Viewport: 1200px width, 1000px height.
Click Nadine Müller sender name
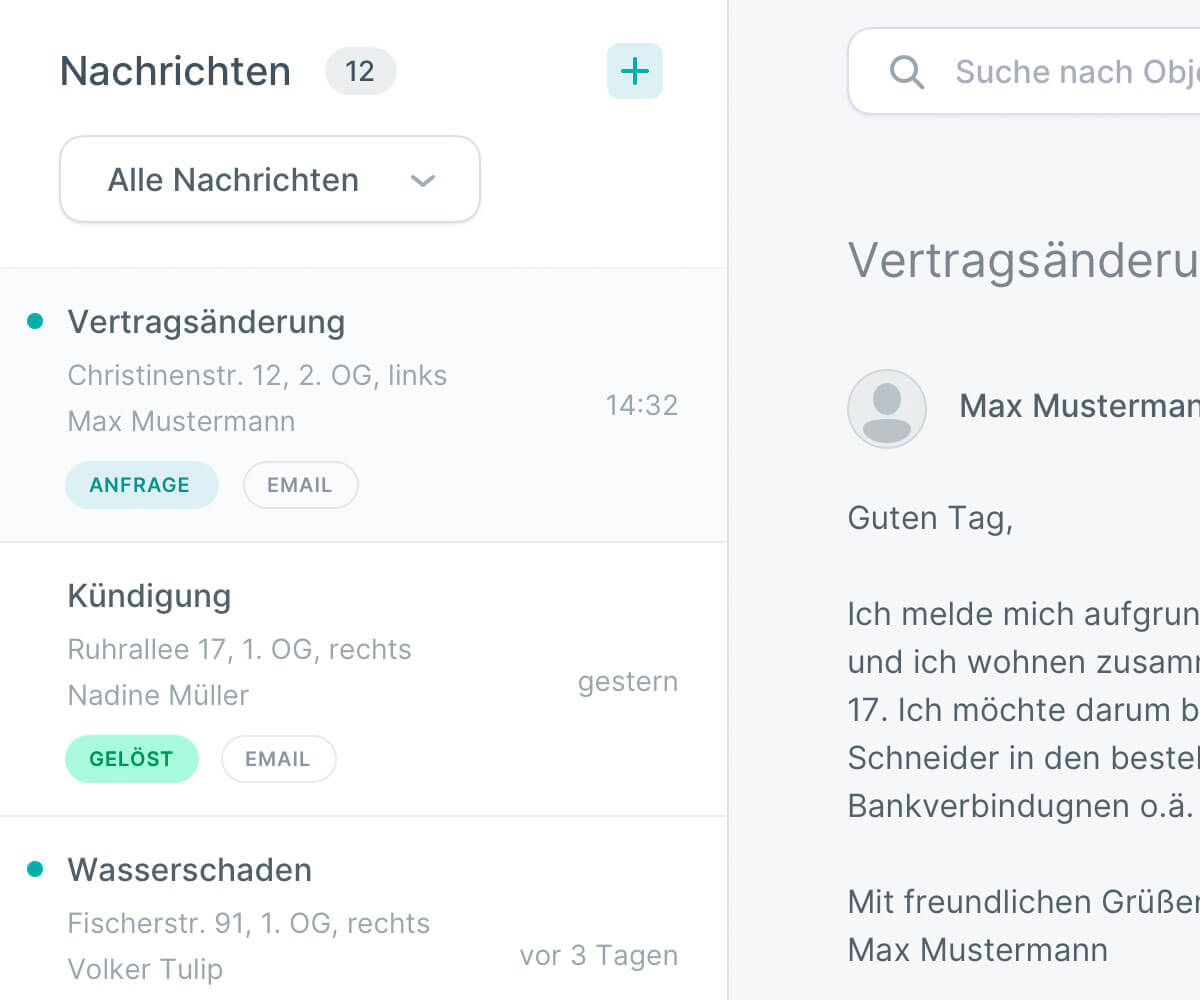point(158,695)
